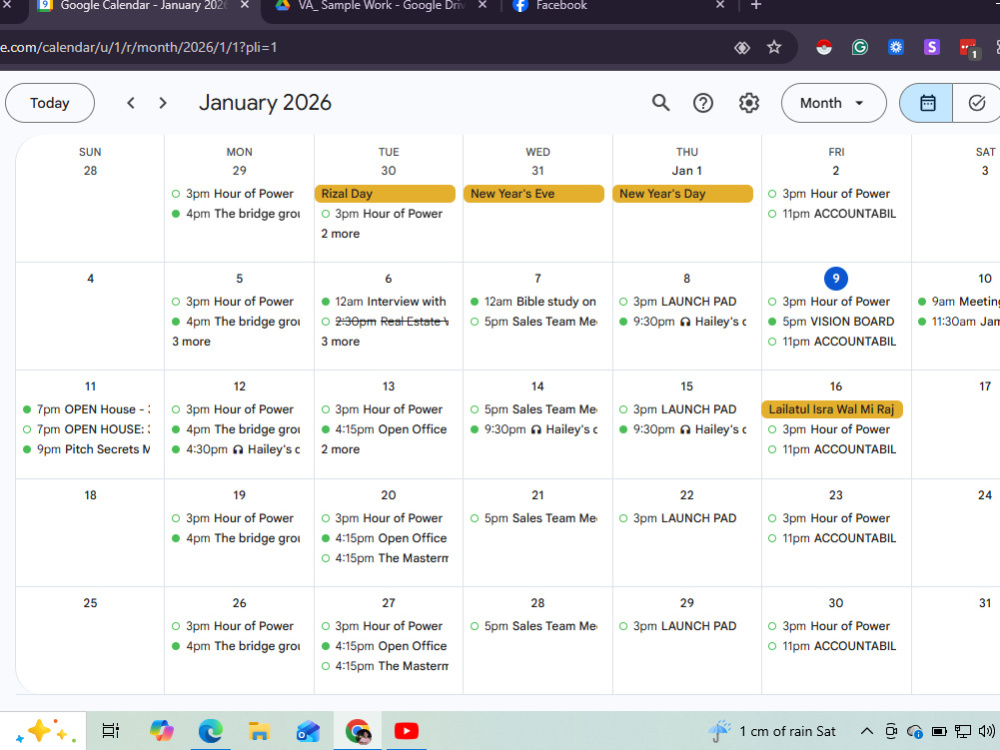Open 9am Meeting on Jan 10
Screen dimensions: 1000x750
pyautogui.click(x=958, y=302)
